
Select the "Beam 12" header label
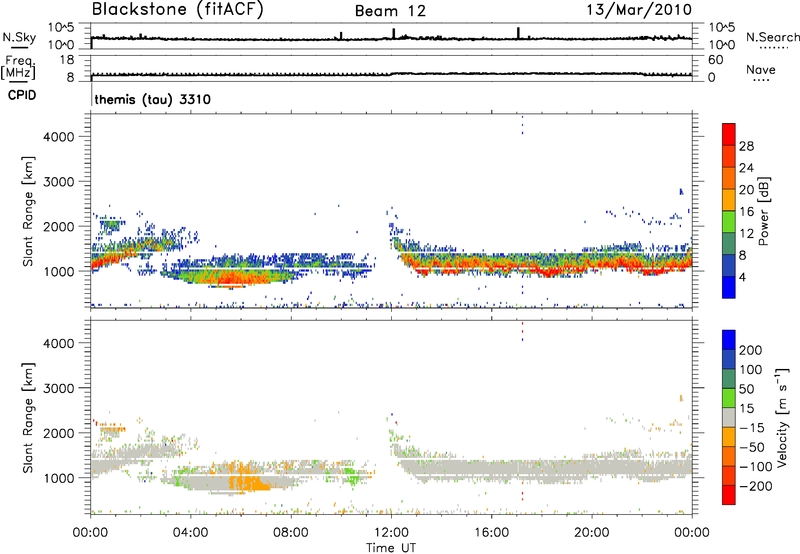tap(390, 11)
